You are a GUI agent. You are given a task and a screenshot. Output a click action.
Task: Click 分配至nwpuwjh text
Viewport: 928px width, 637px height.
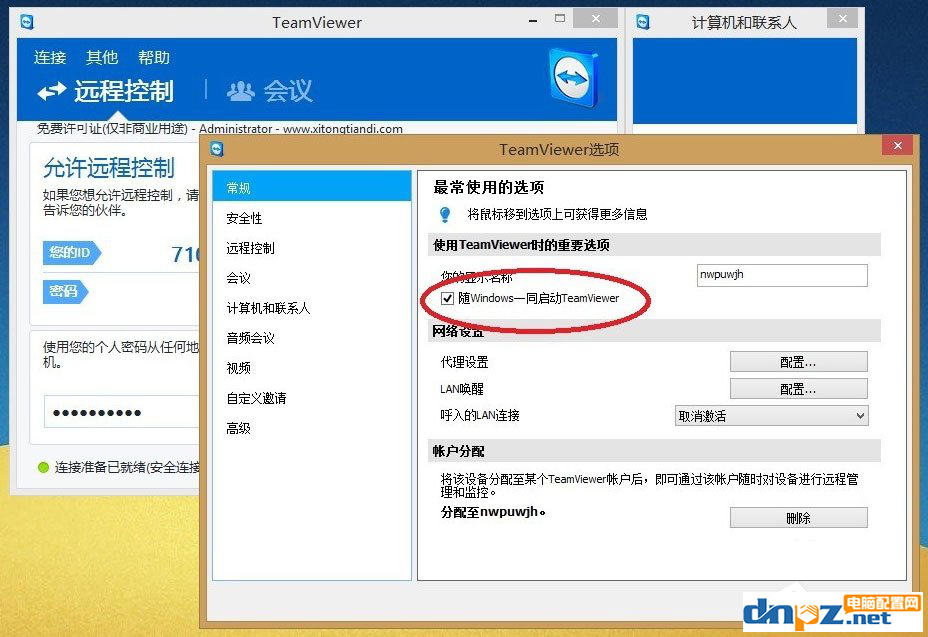coord(492,512)
